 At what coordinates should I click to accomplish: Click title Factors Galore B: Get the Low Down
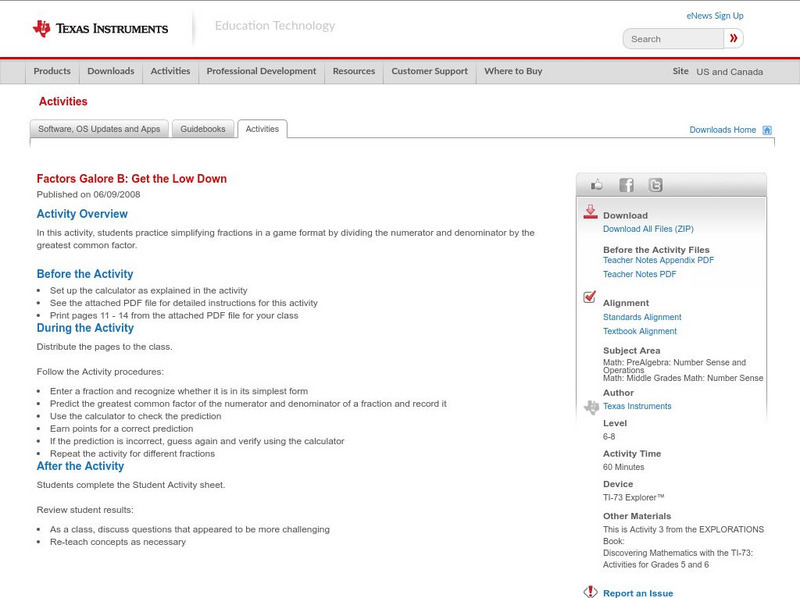coord(132,179)
